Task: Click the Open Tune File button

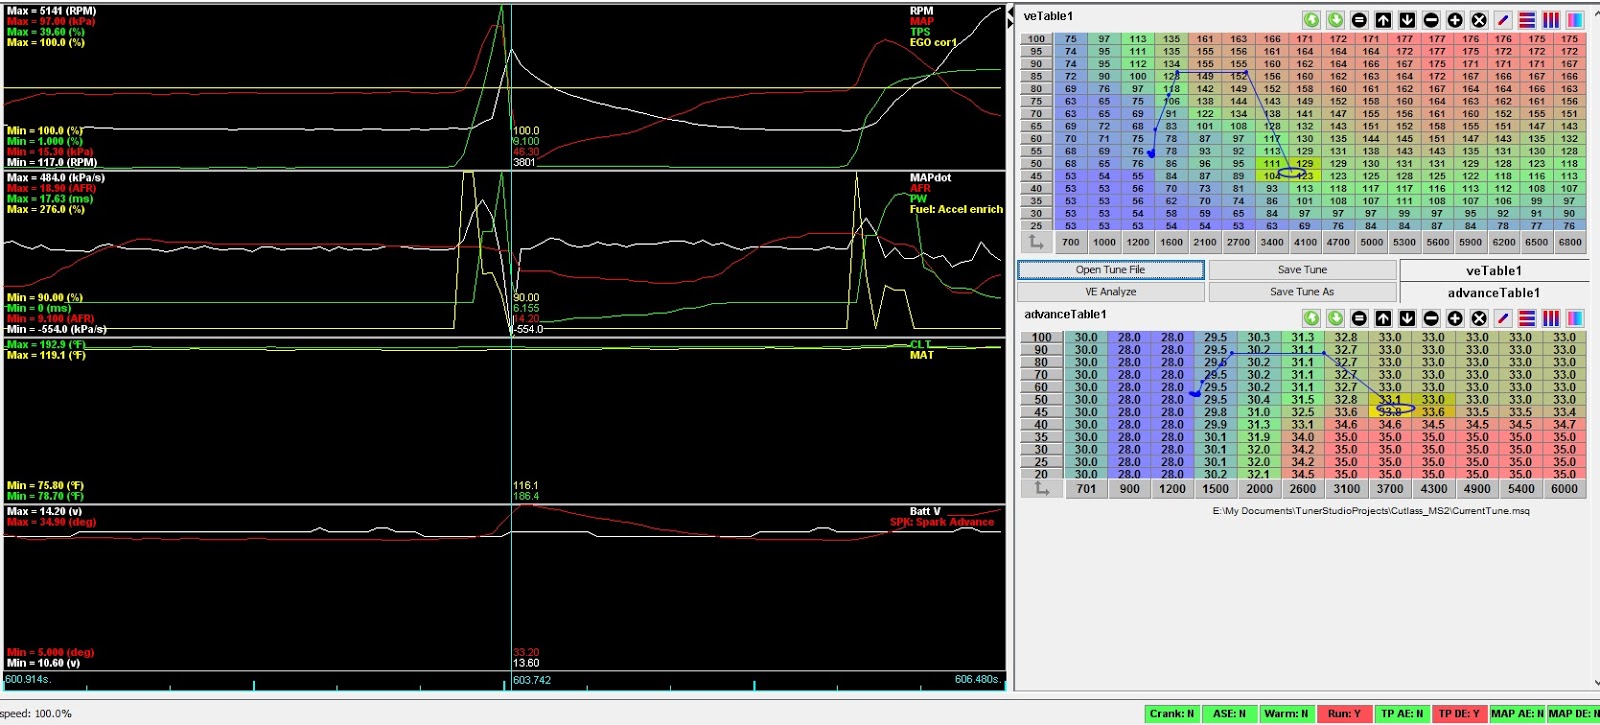Action: pyautogui.click(x=1110, y=270)
